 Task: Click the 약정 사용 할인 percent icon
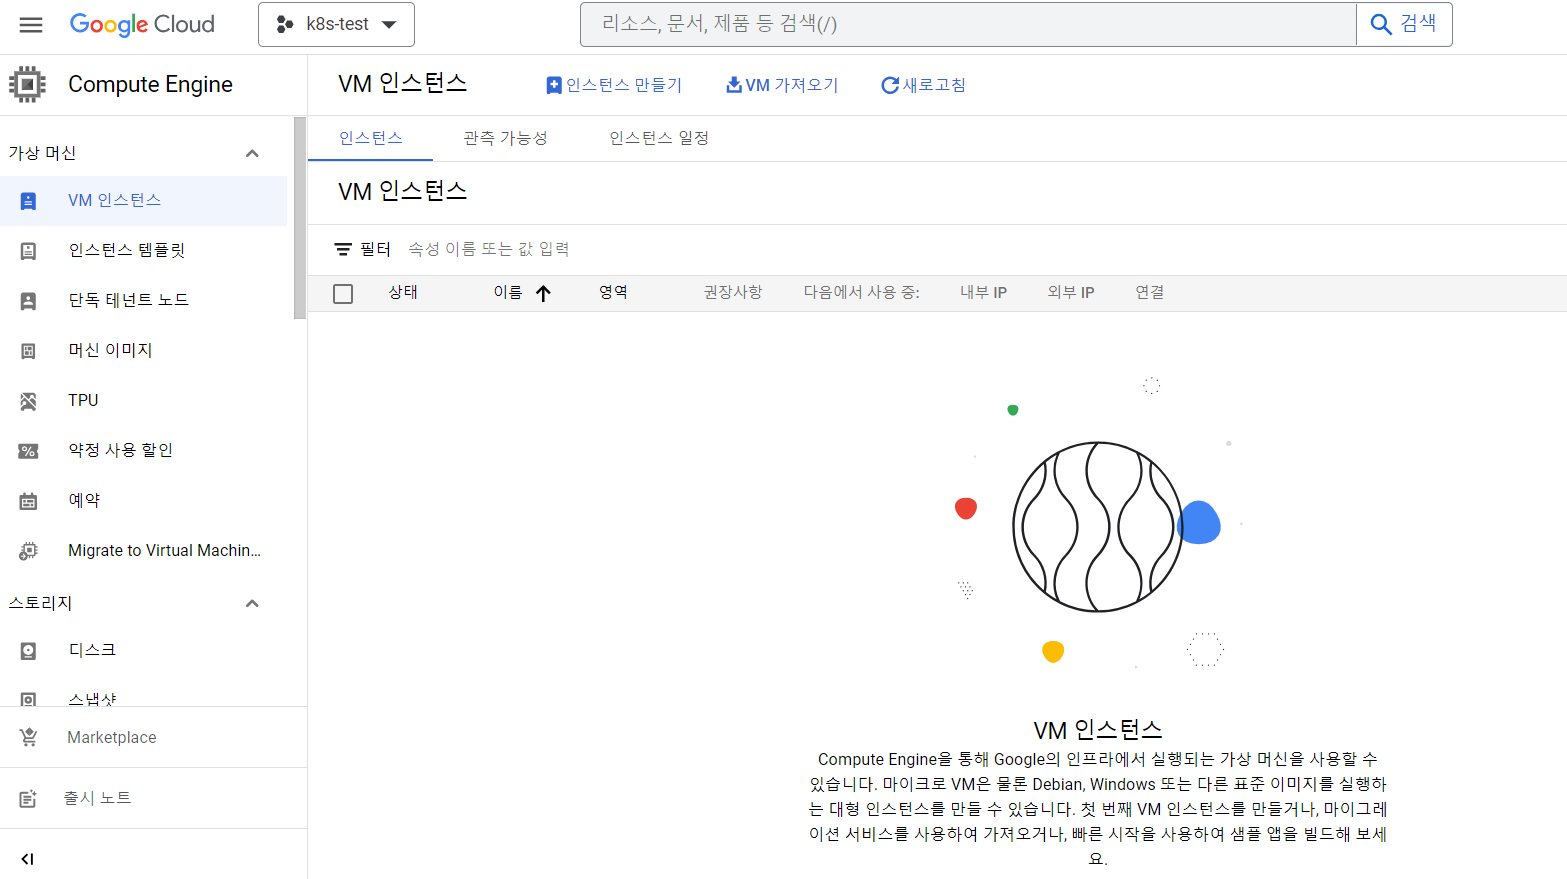[28, 451]
